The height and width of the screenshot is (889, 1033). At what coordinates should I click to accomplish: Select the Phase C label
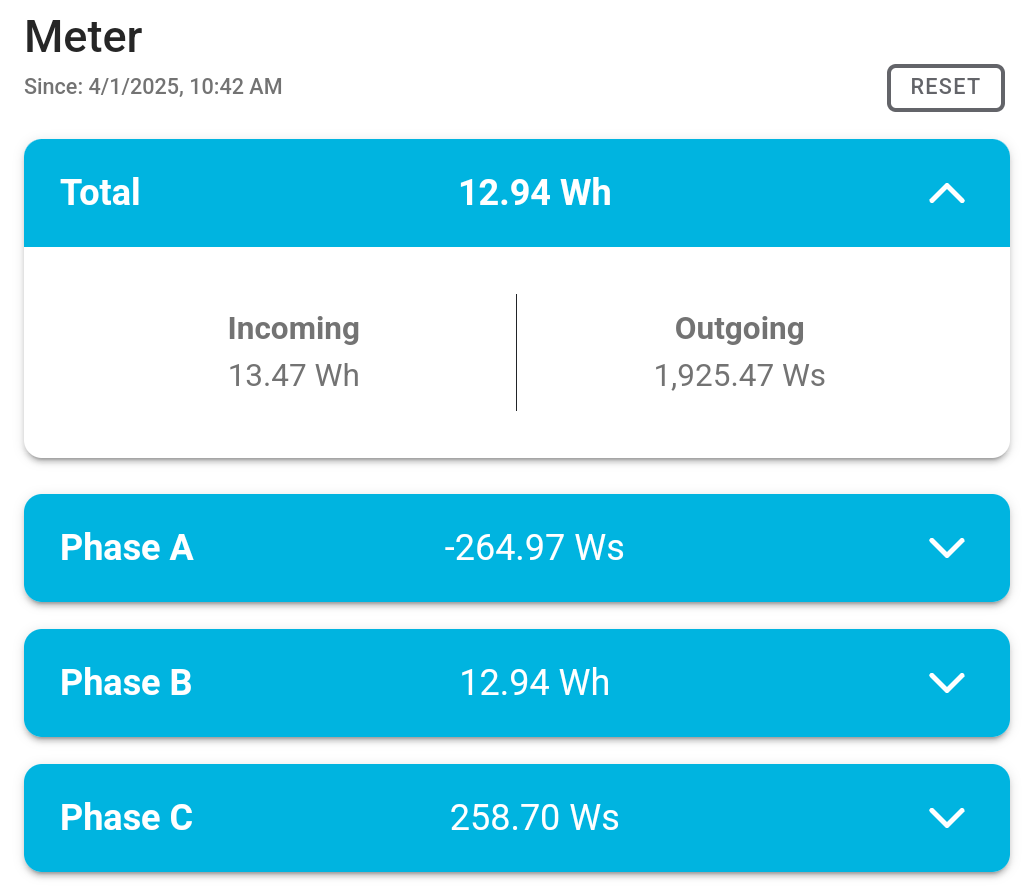tap(126, 818)
